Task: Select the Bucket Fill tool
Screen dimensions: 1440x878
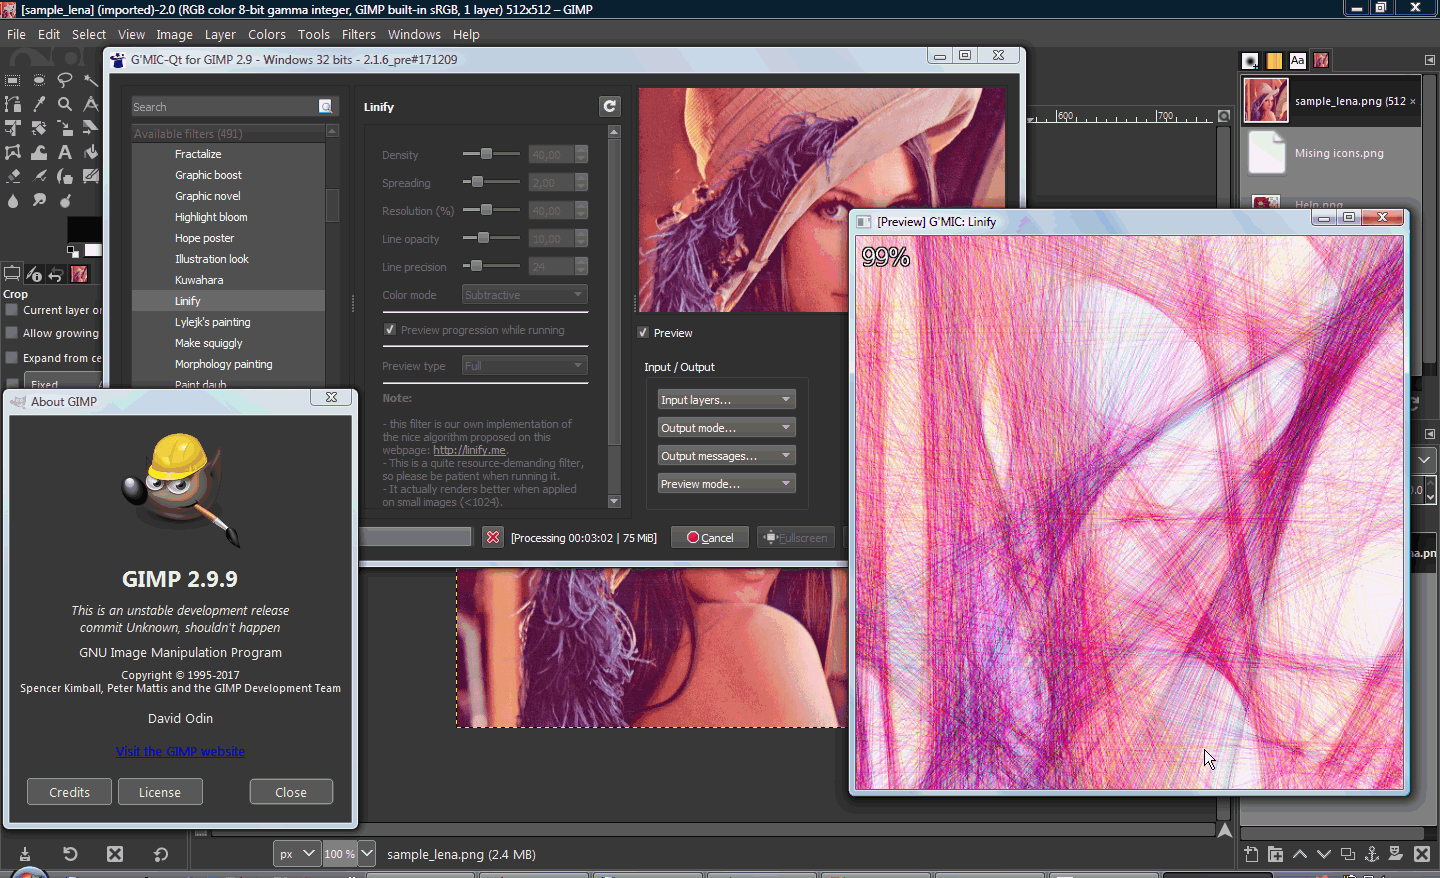Action: pyautogui.click(x=91, y=153)
